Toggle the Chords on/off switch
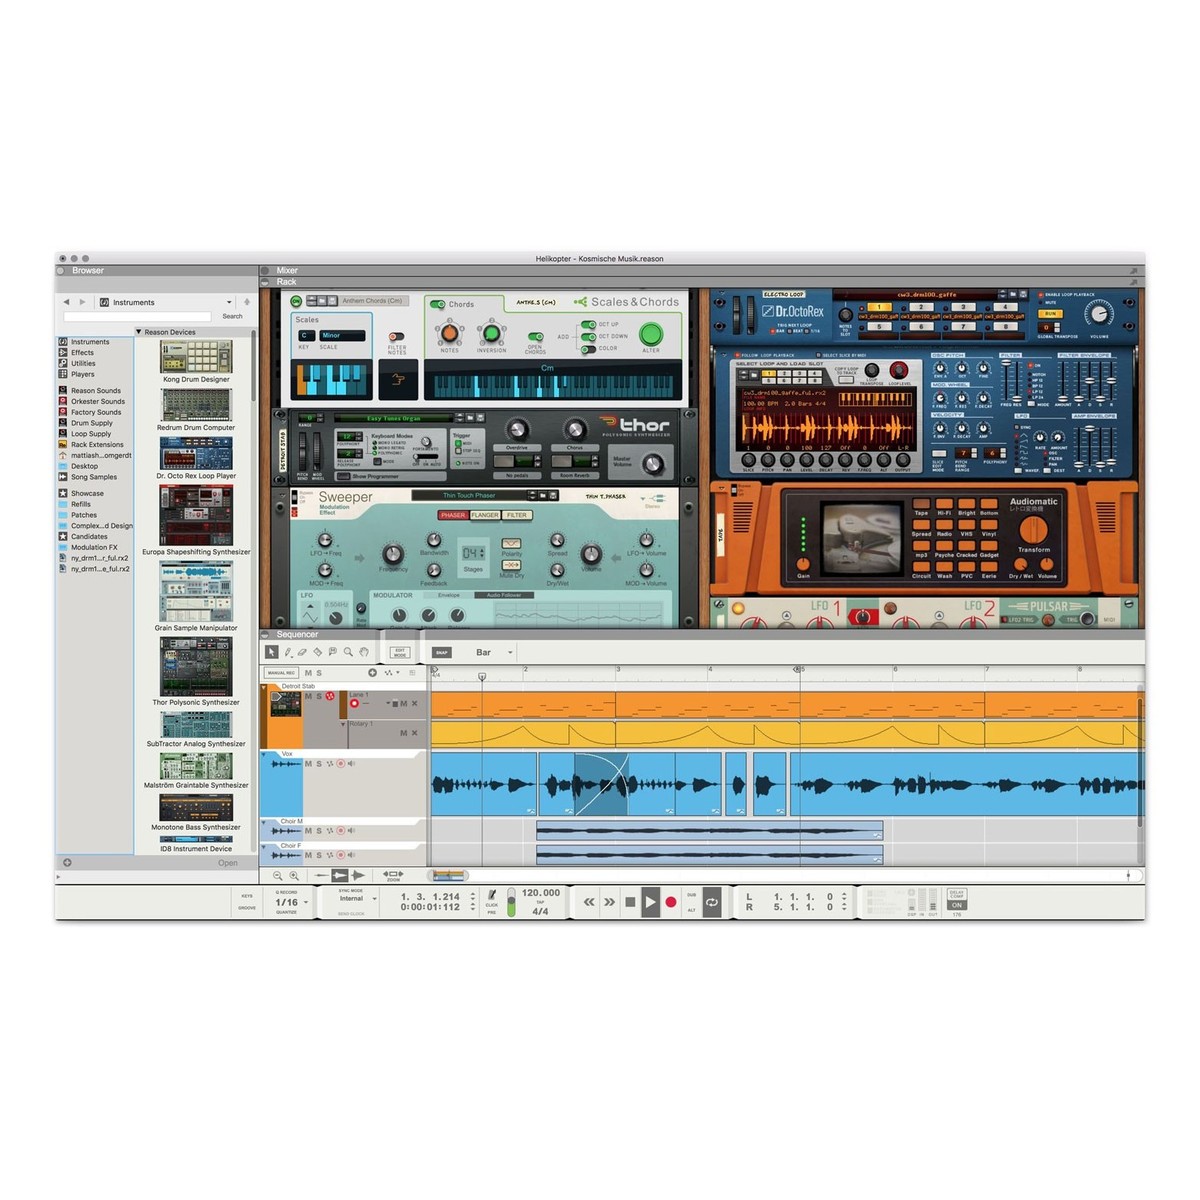 click(x=438, y=304)
